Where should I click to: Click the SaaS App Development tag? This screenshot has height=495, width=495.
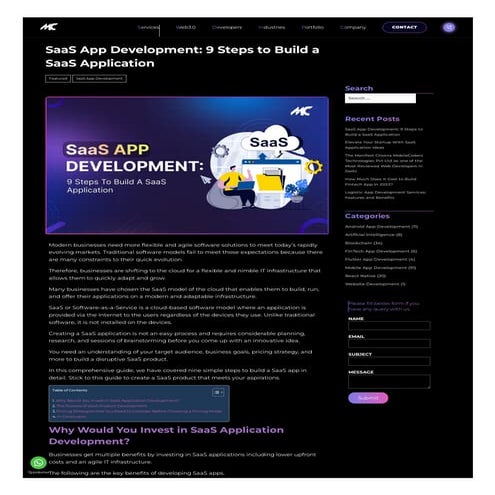pos(99,79)
